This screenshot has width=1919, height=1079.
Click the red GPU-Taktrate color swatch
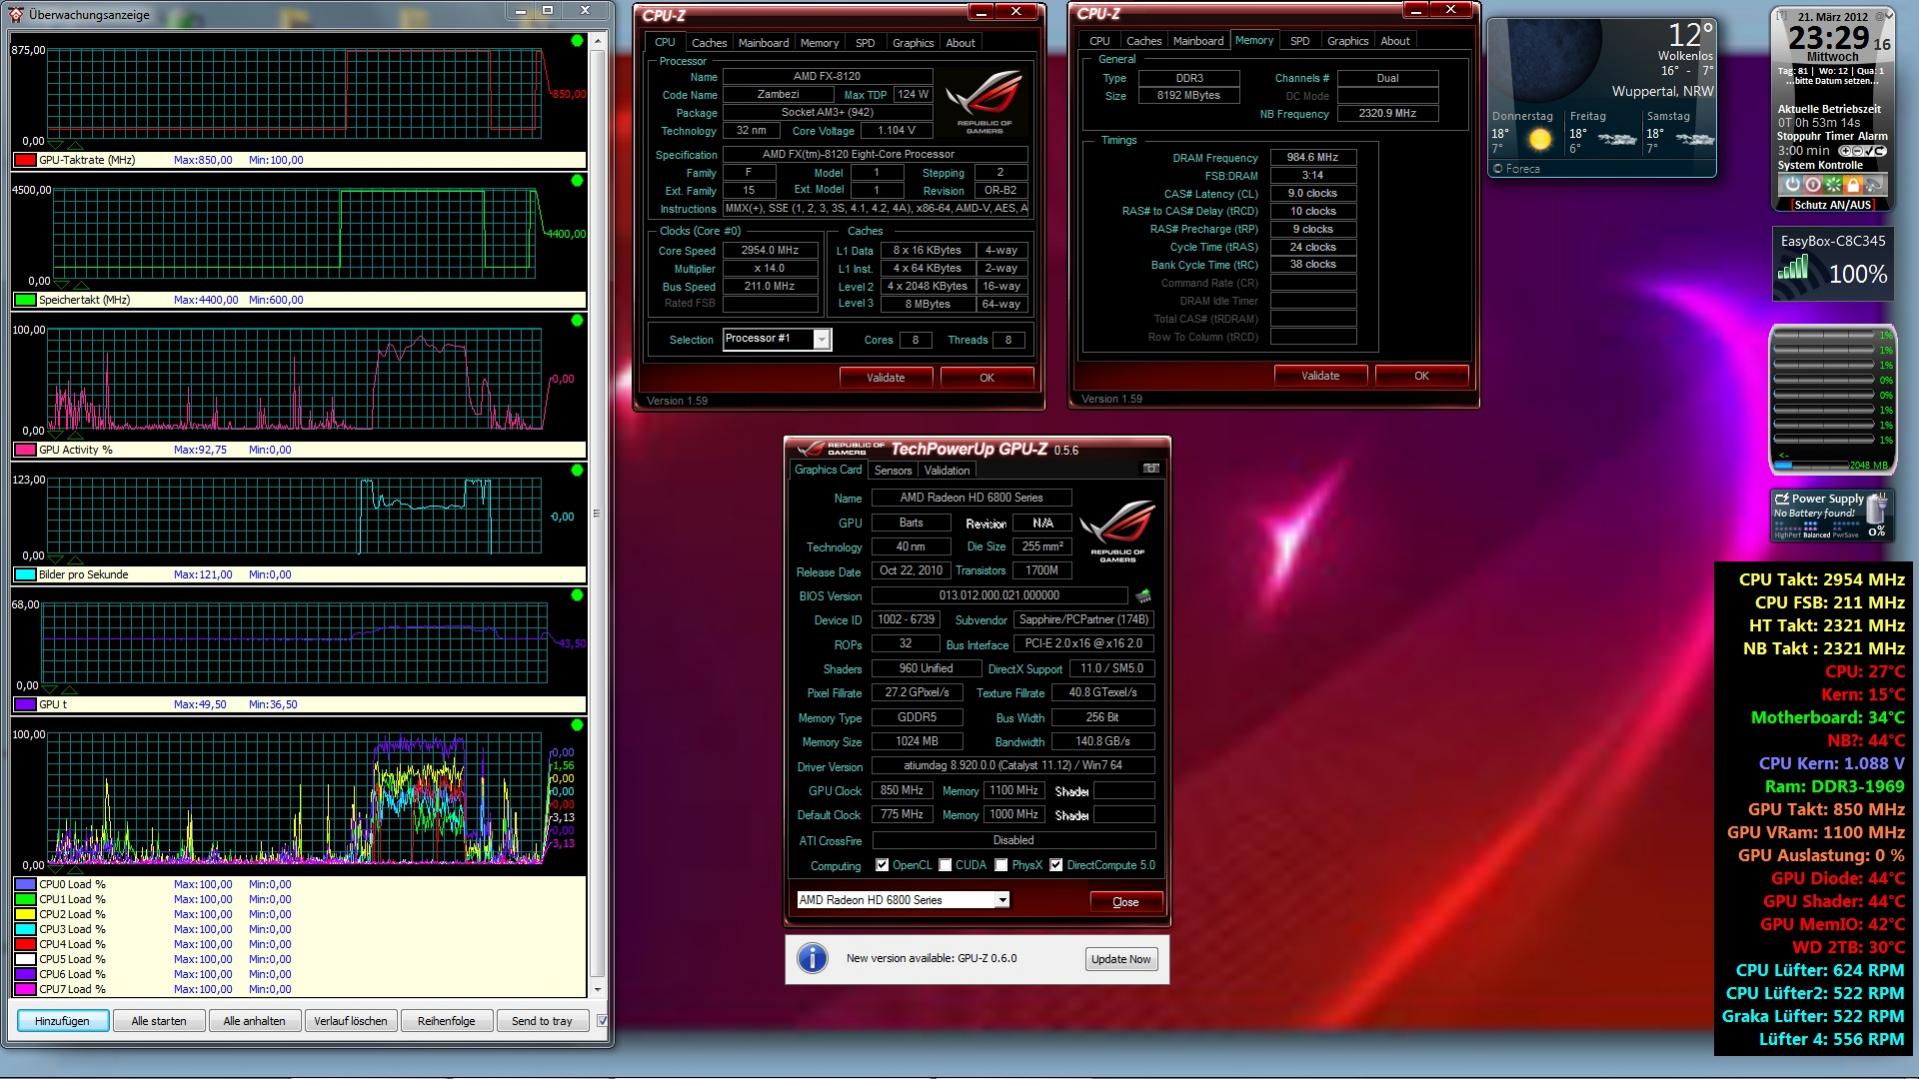(25, 160)
